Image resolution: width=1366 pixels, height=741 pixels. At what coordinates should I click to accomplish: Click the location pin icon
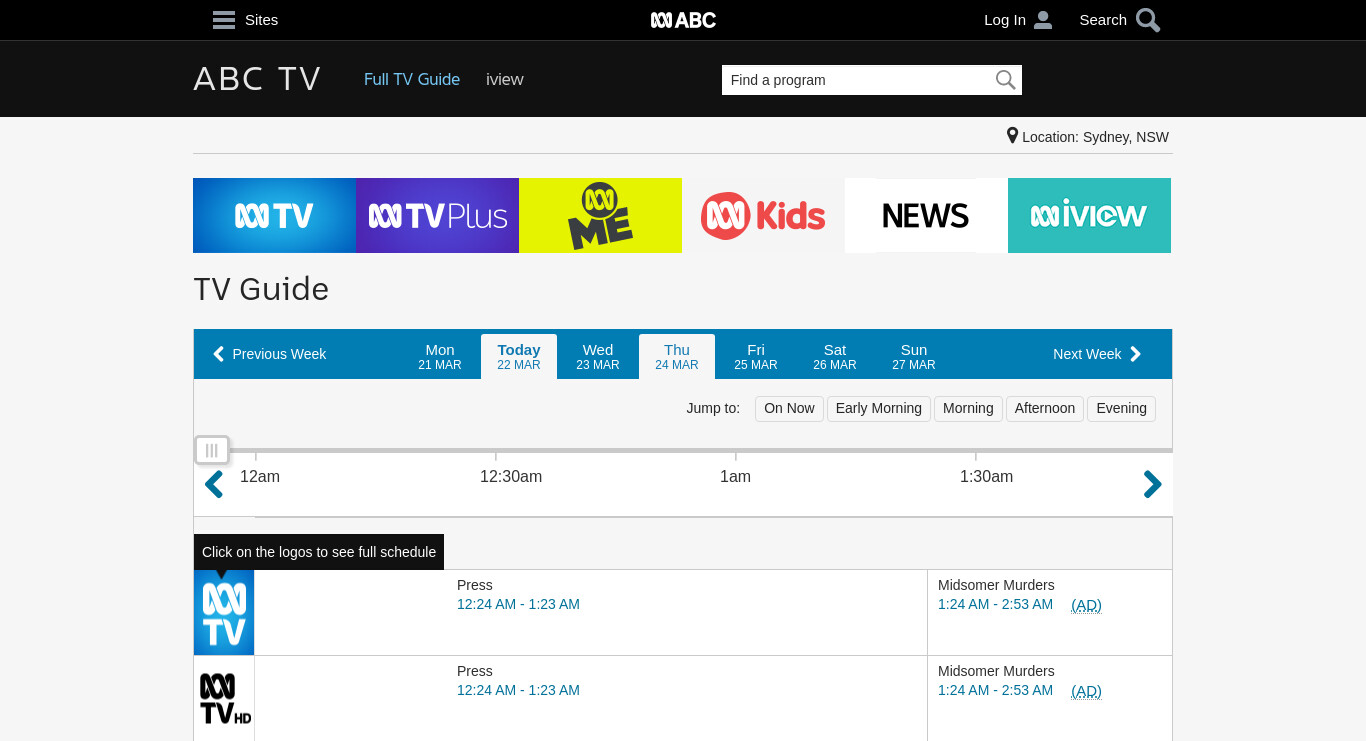coord(1012,136)
